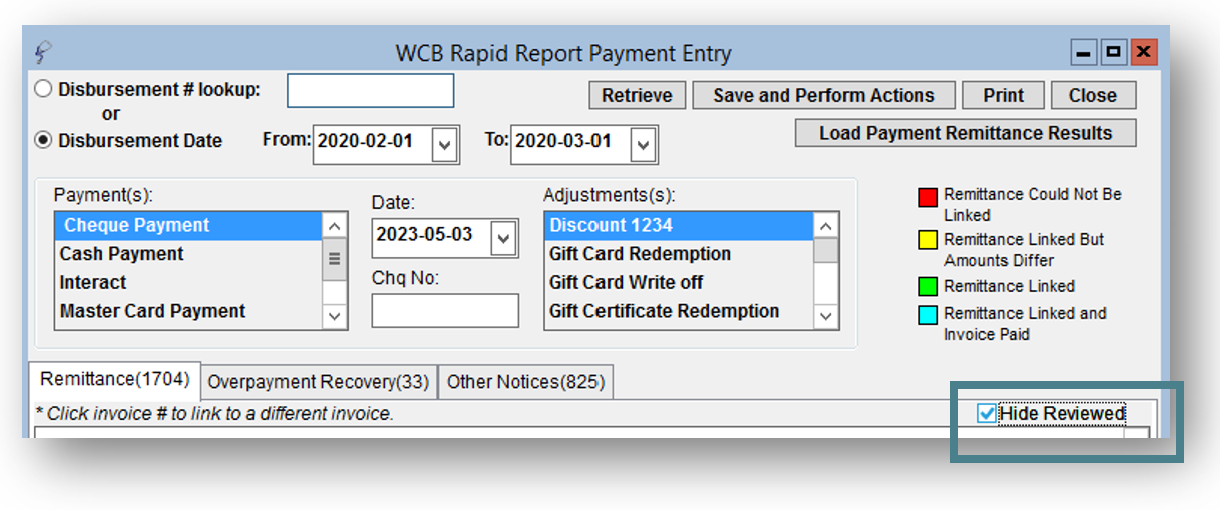Click the Adjustments(s) list scrollbar thumb
Viewport: 1220px width, 510px height.
coord(825,250)
